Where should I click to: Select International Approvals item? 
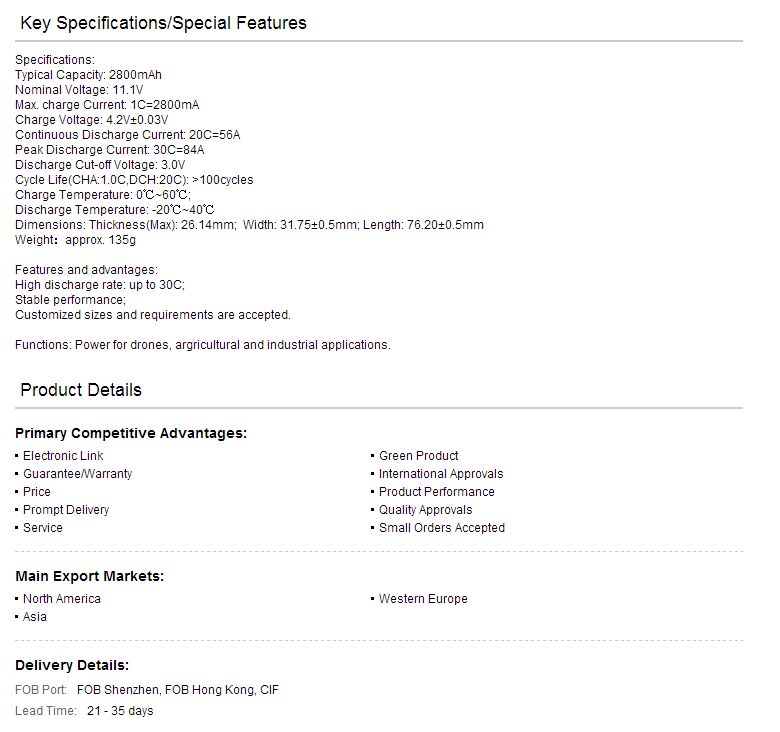[441, 474]
